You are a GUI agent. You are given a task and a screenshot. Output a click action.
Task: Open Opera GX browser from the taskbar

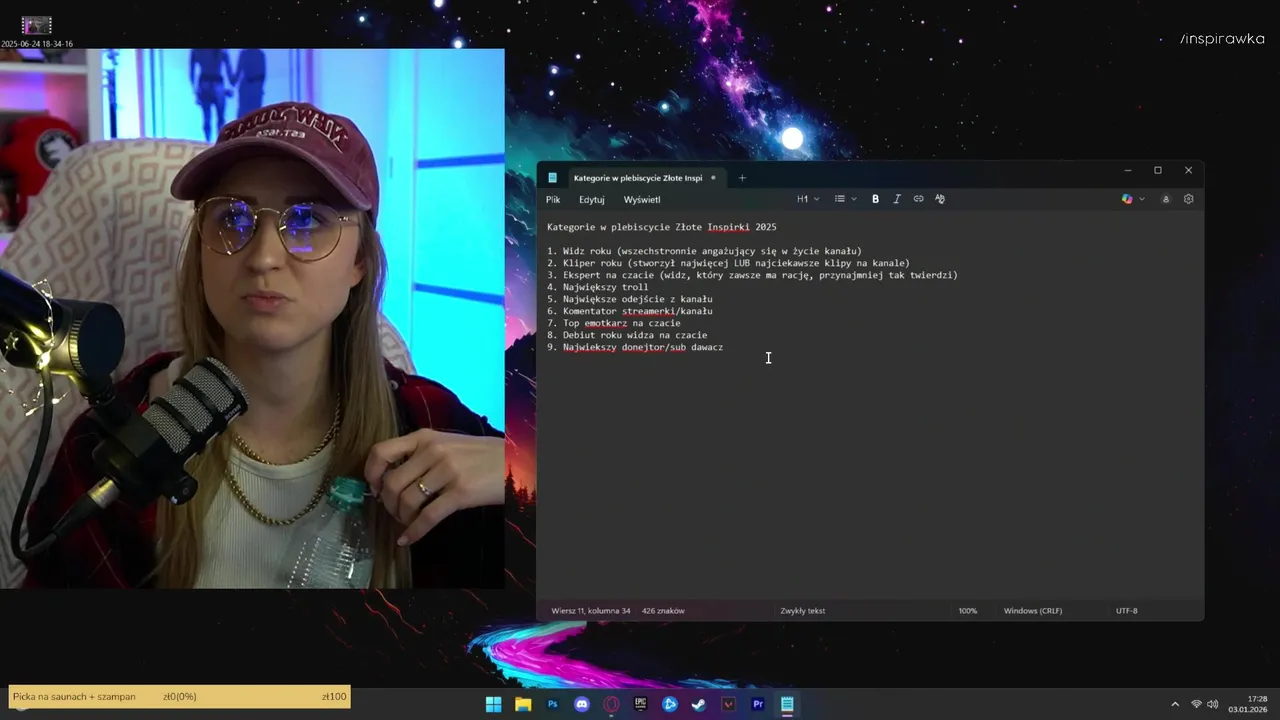coord(611,704)
